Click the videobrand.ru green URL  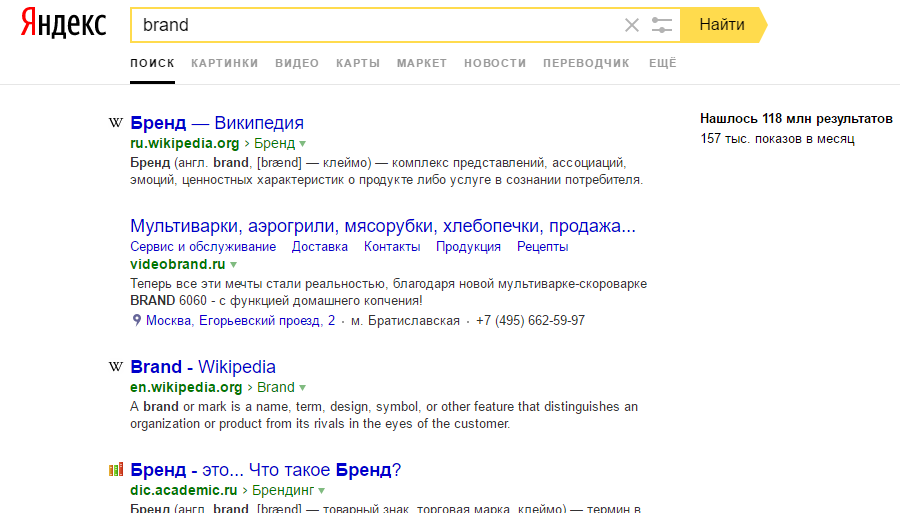177,264
